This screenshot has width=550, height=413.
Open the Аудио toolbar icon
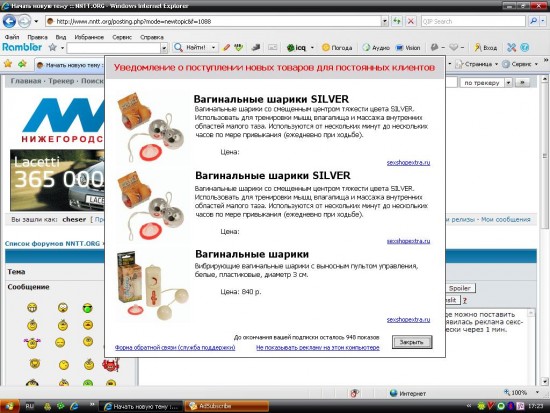376,47
